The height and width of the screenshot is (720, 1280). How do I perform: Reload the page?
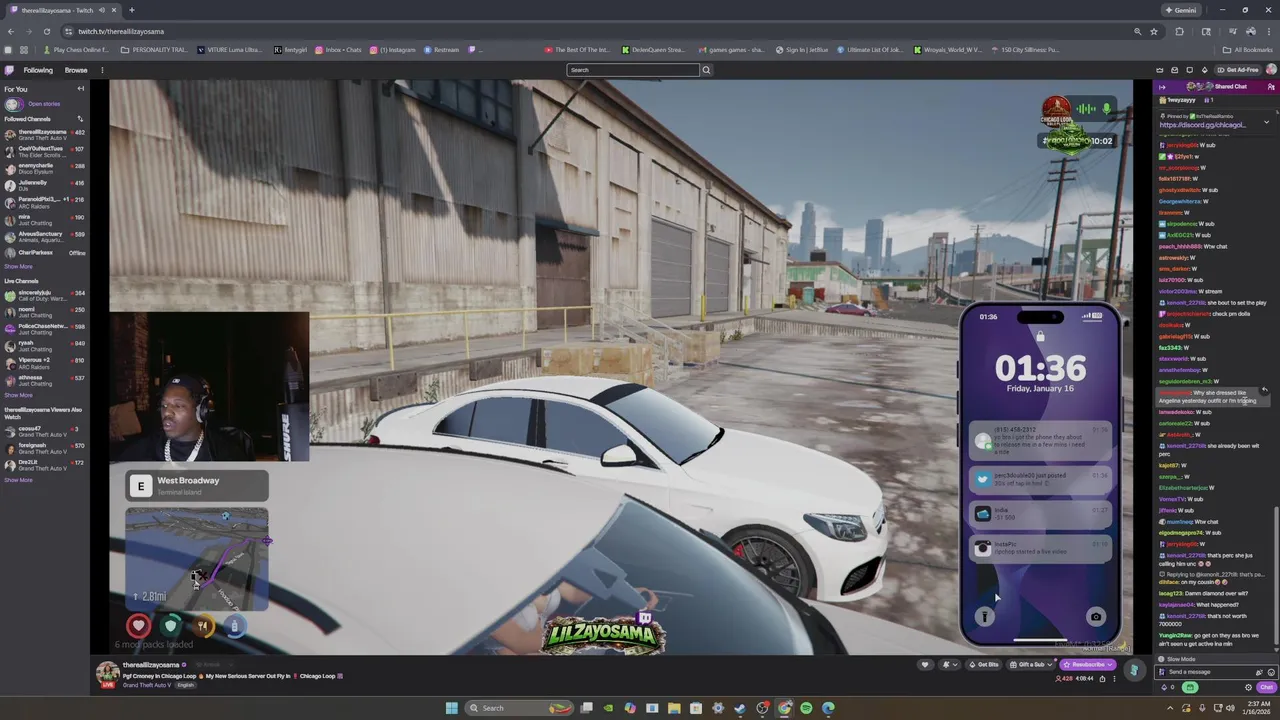[x=49, y=31]
